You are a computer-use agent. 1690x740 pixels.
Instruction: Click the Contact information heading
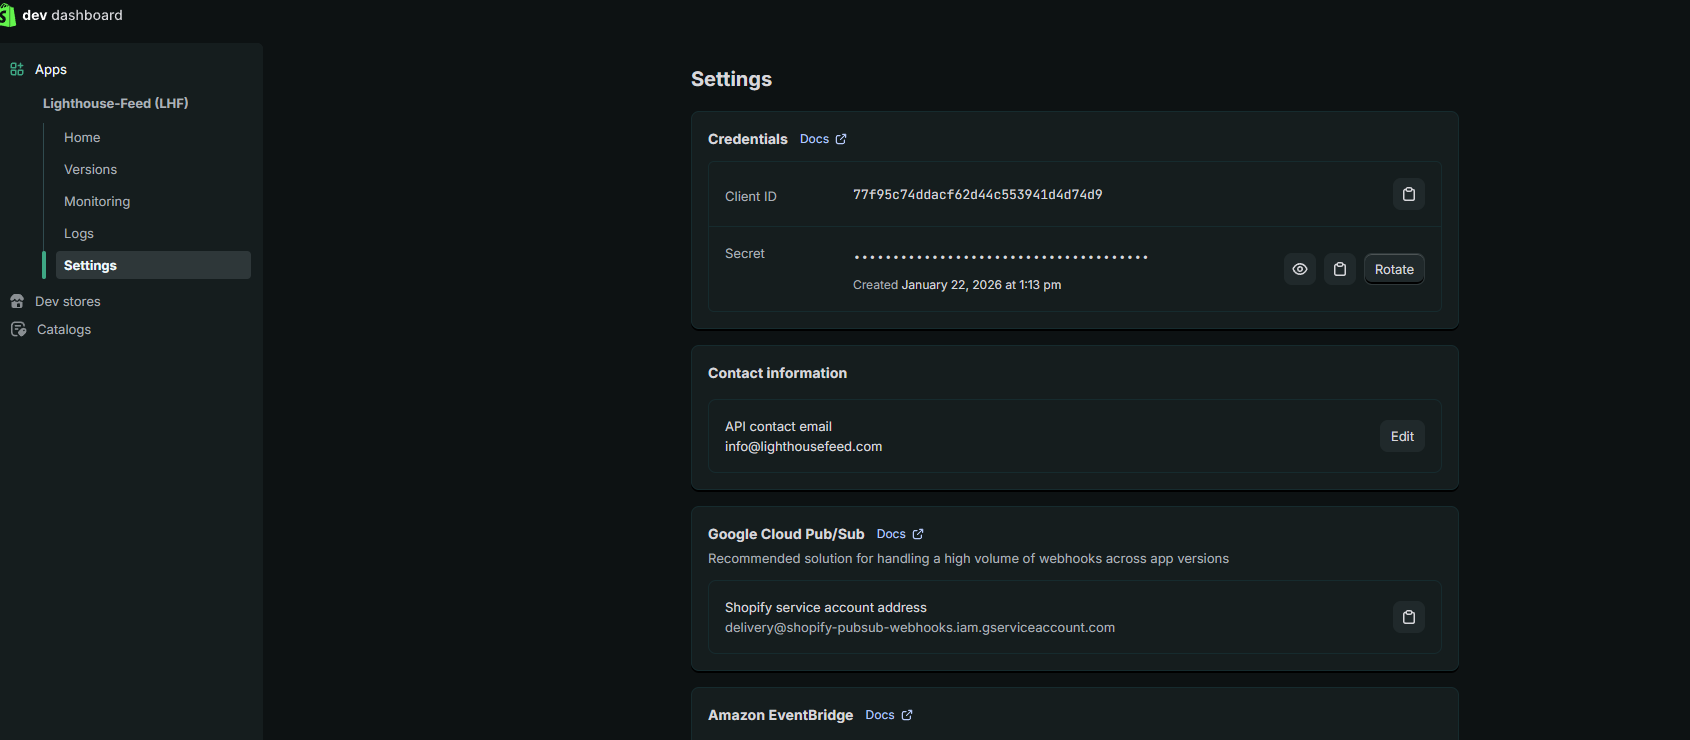(777, 373)
